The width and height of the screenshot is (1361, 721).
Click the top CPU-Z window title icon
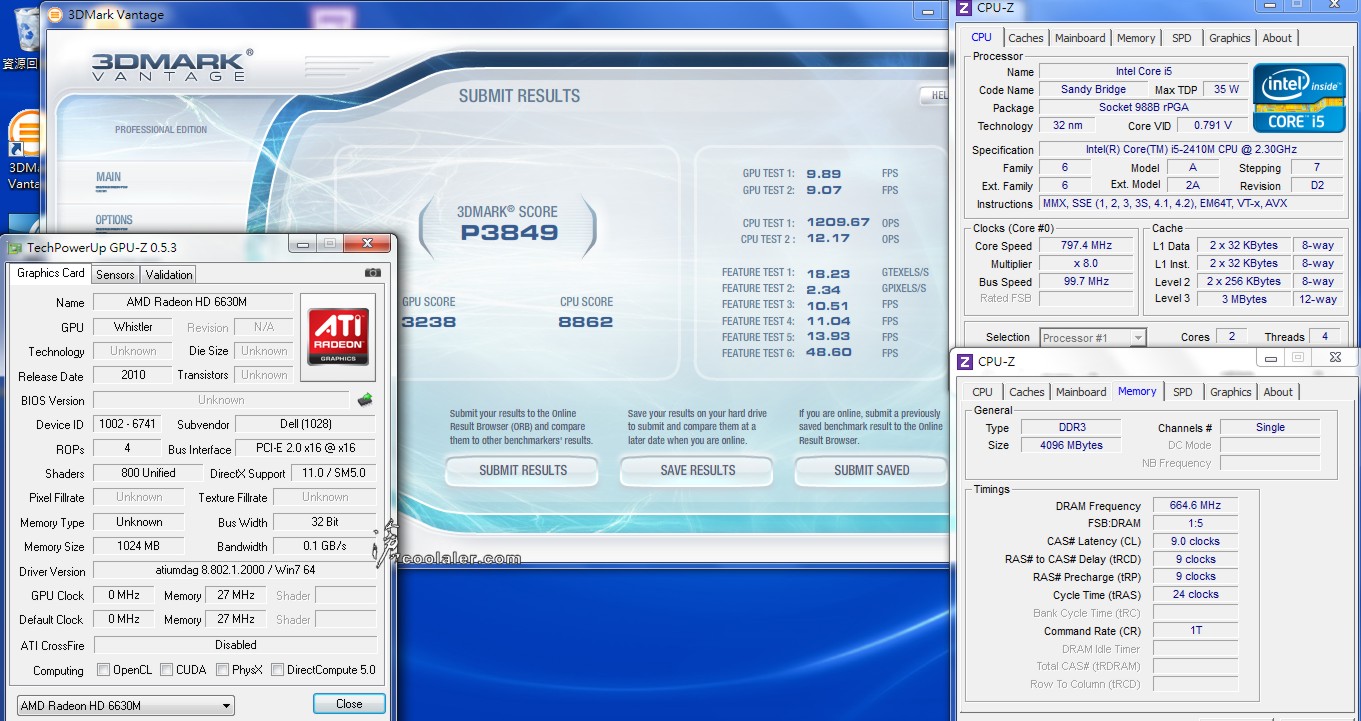pos(964,8)
